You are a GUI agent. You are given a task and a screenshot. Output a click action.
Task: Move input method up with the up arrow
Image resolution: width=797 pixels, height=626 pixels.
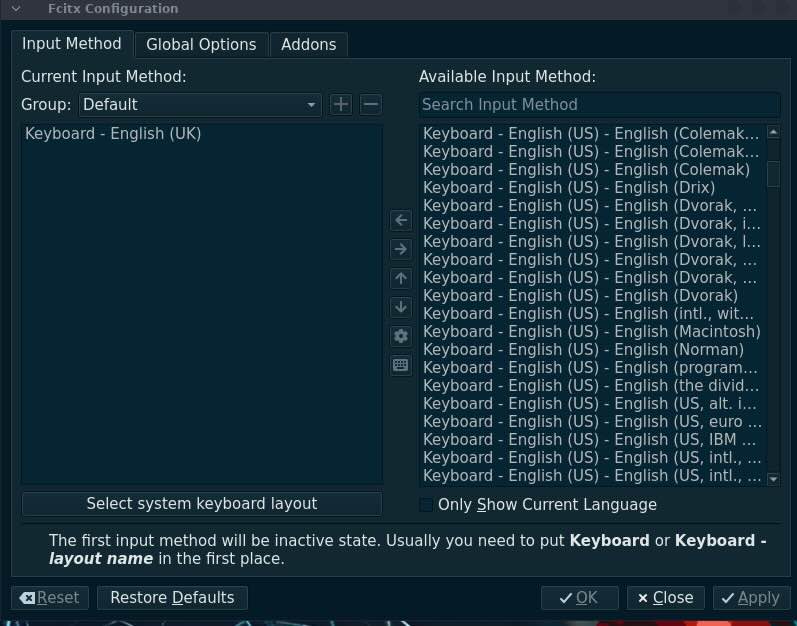[x=401, y=278]
